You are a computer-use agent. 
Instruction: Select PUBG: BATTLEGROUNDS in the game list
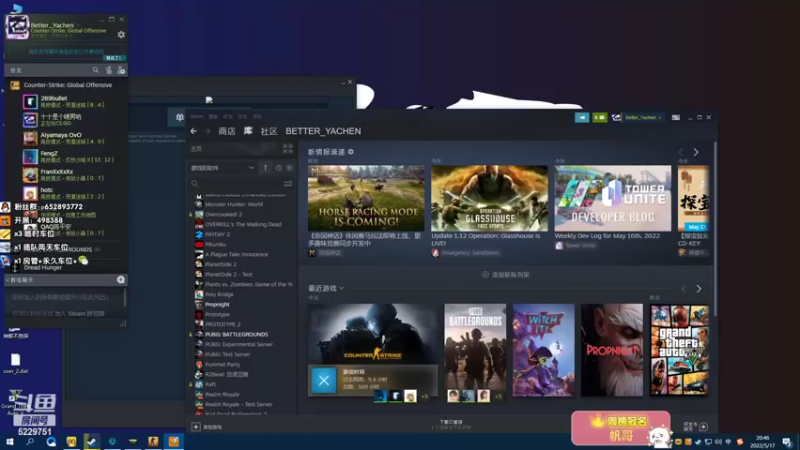[236, 334]
